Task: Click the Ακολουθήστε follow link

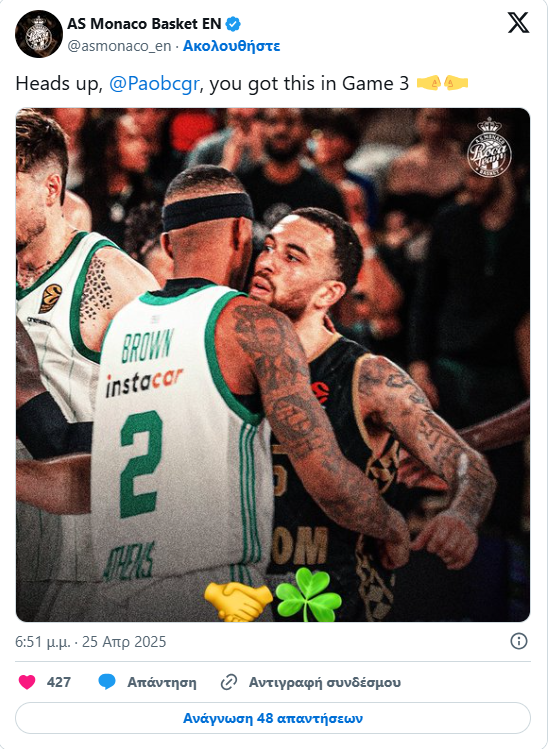Action: click(231, 46)
